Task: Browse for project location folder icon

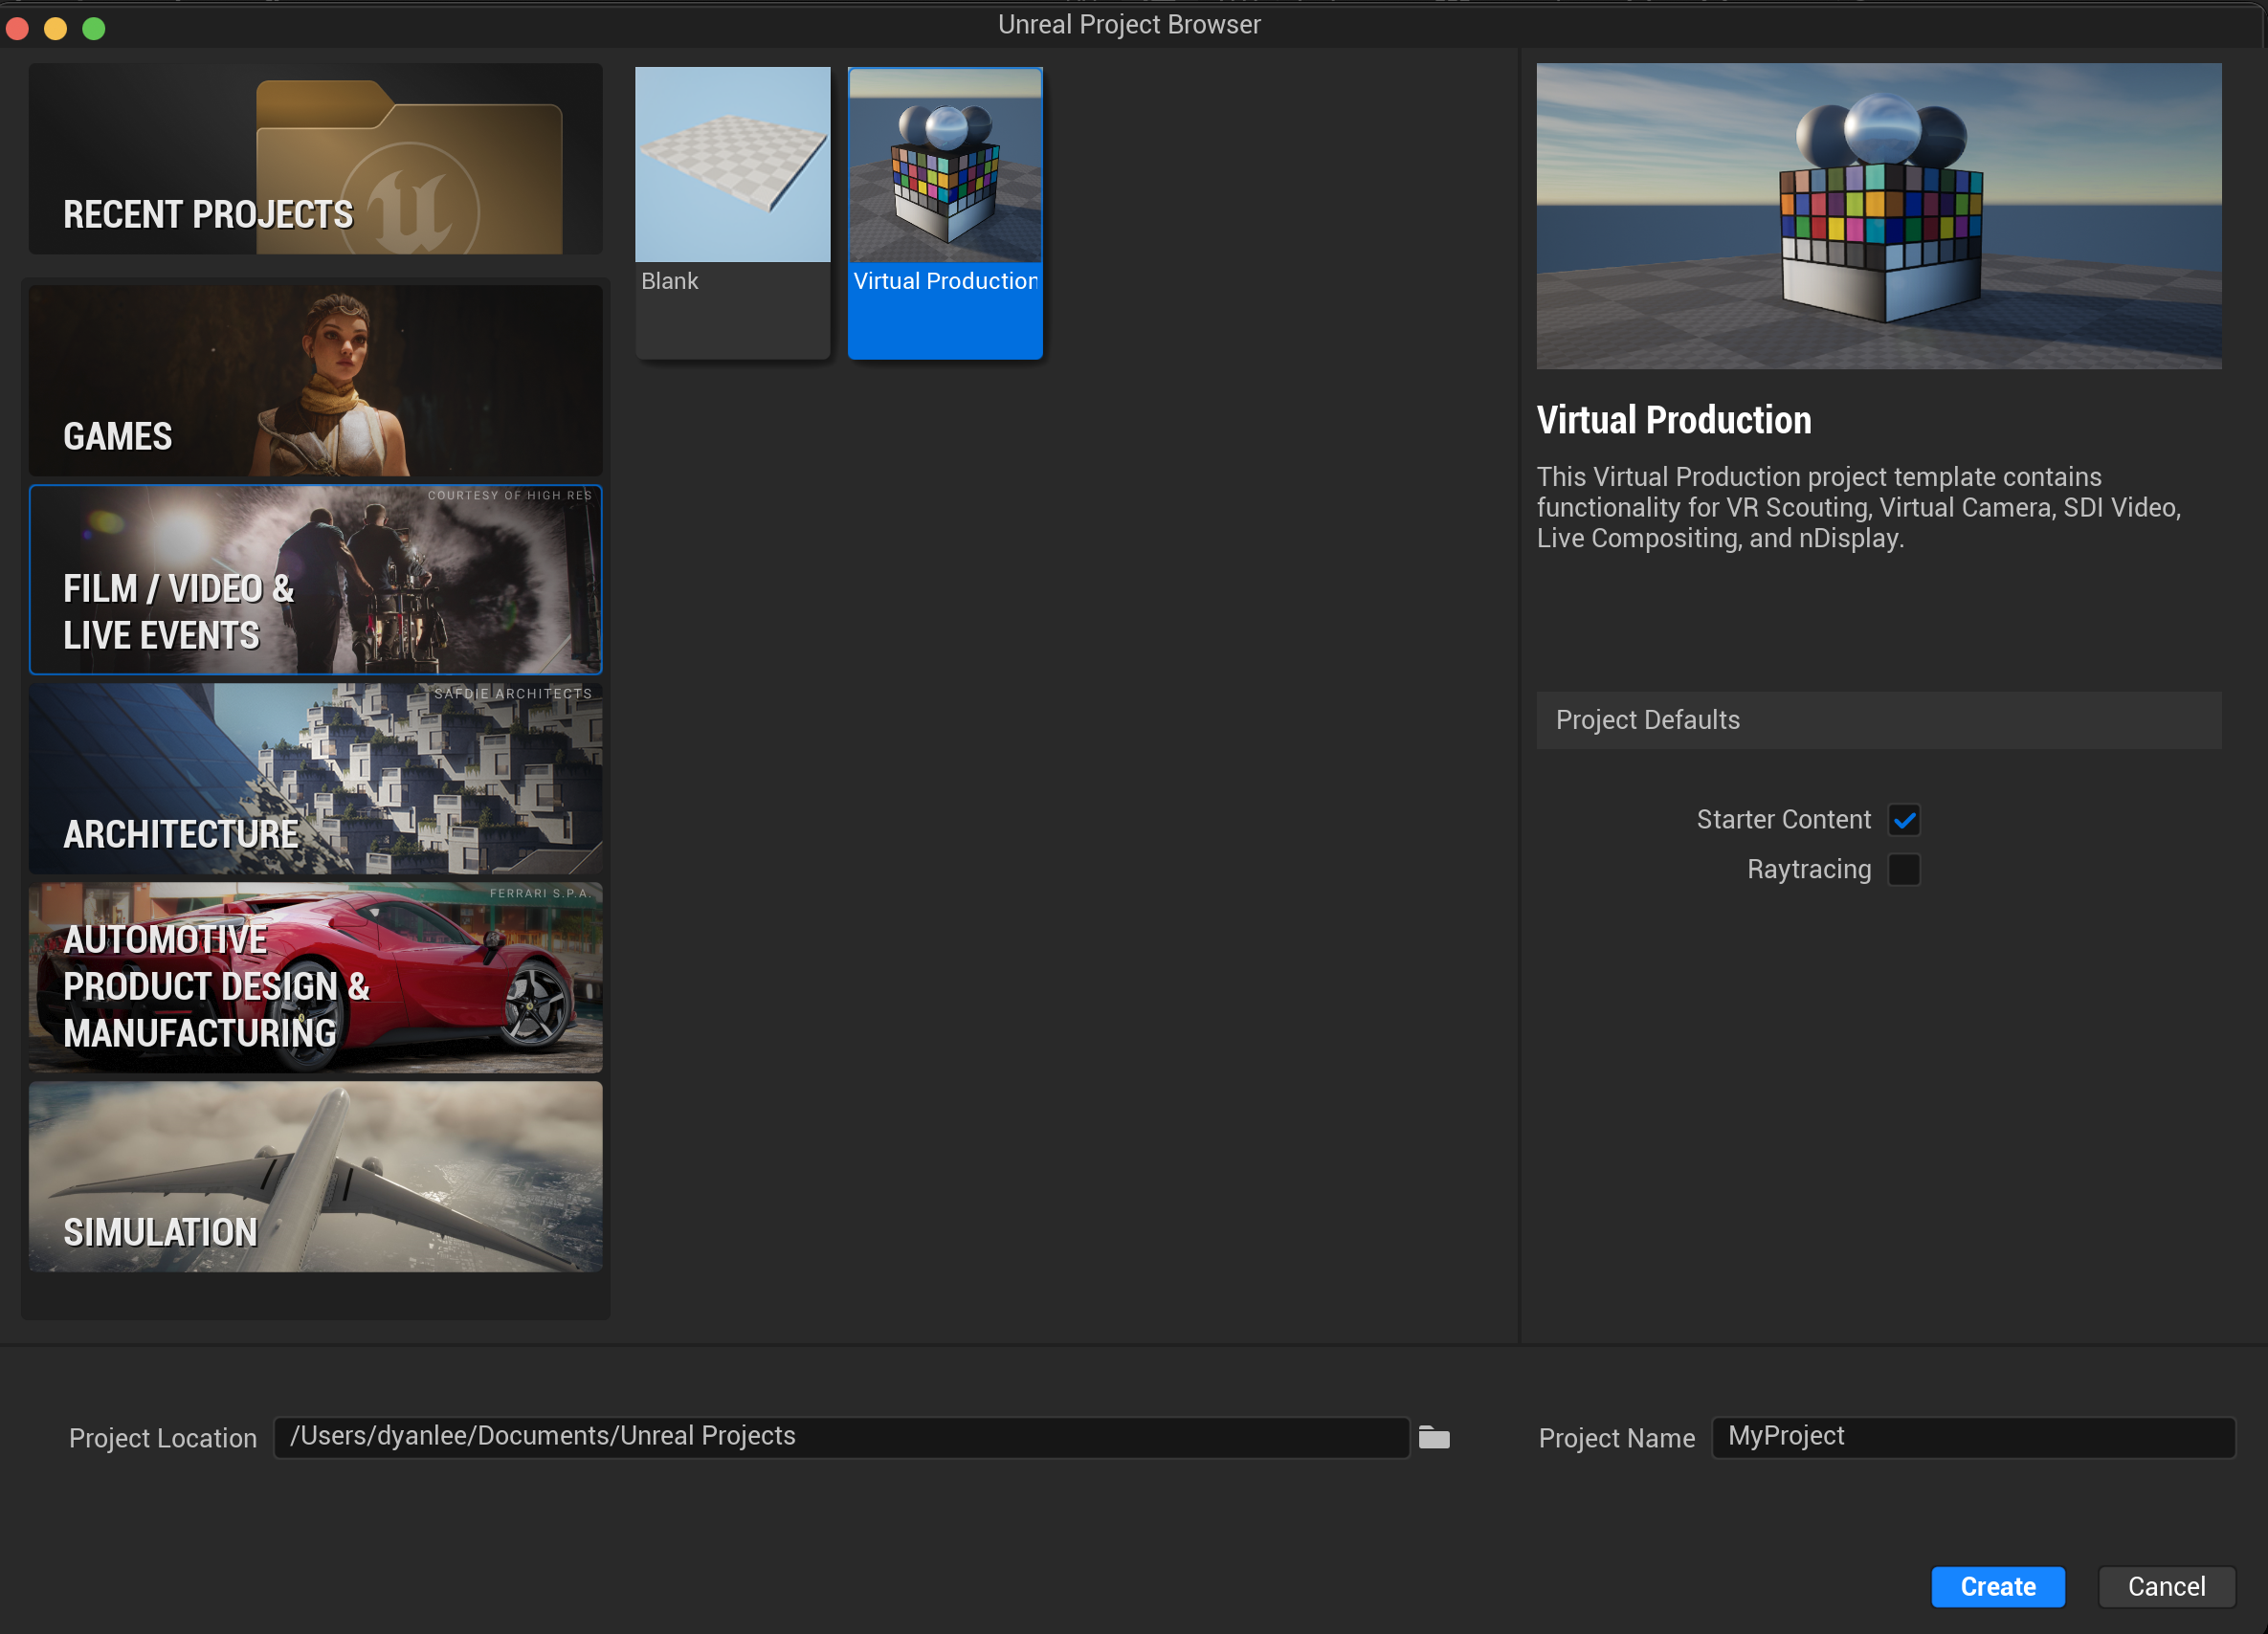Action: click(x=1434, y=1438)
